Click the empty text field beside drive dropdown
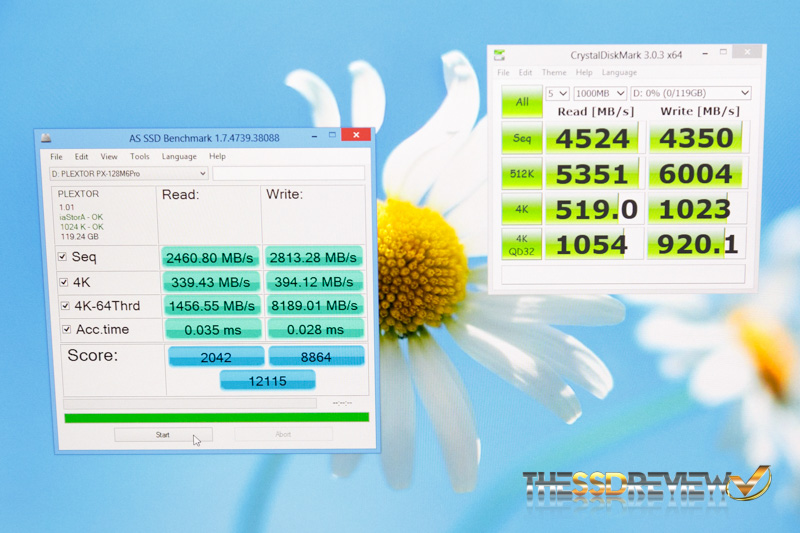 point(289,173)
